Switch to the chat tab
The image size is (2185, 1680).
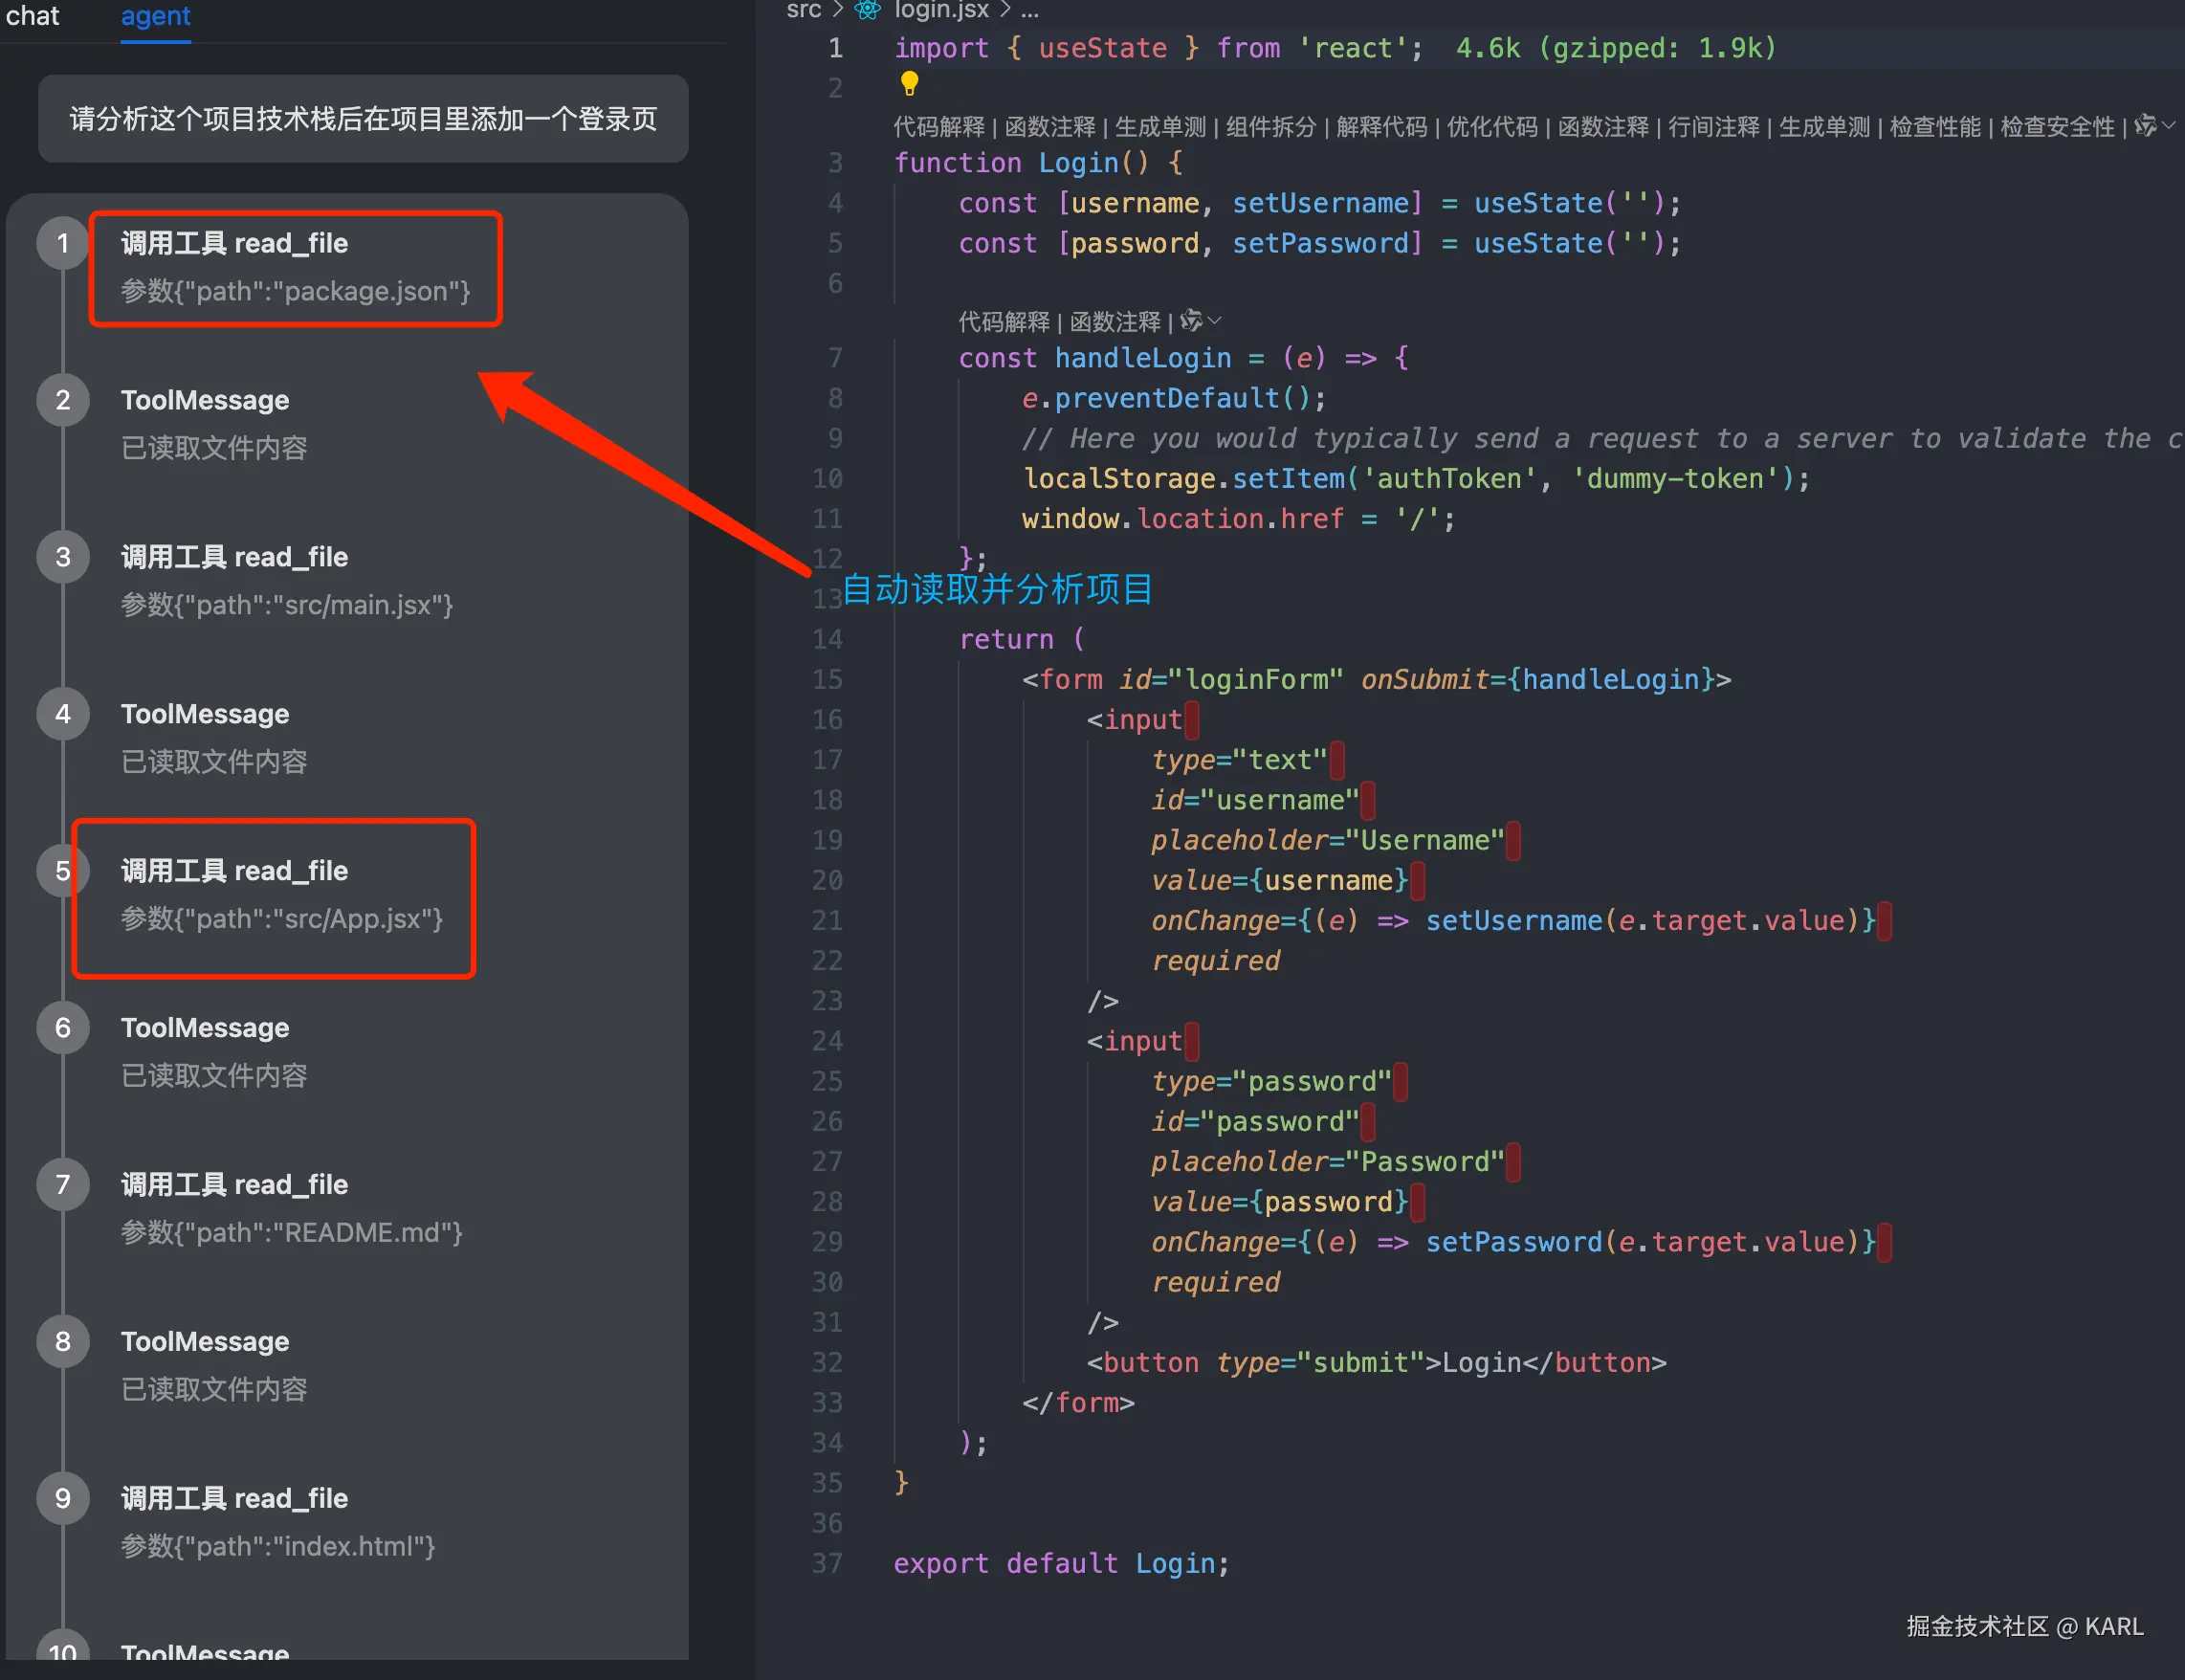click(x=32, y=16)
